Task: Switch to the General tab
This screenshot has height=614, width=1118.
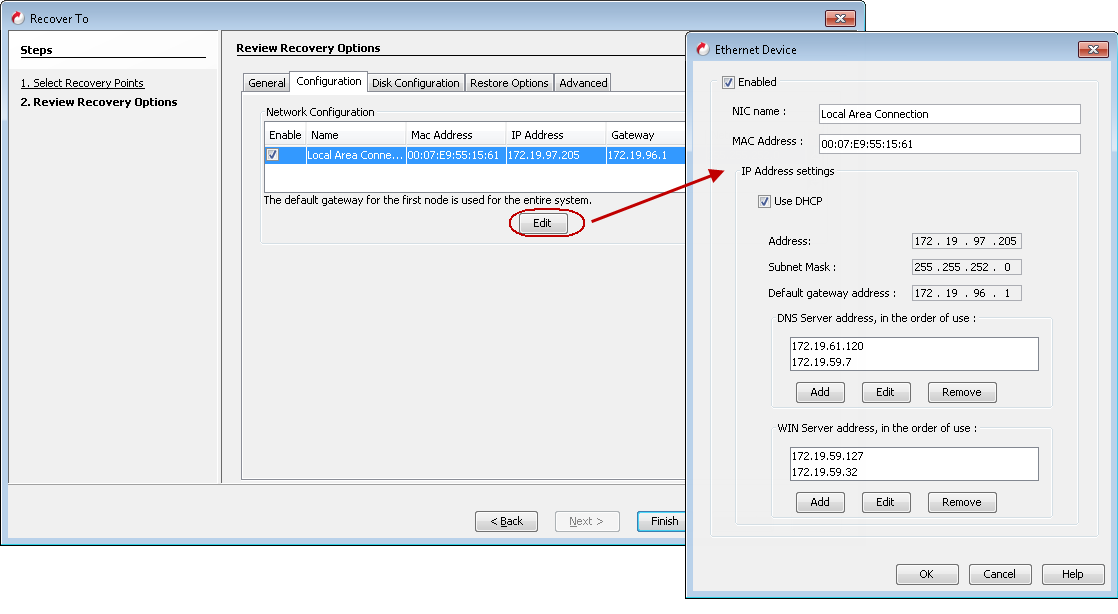Action: pyautogui.click(x=265, y=82)
